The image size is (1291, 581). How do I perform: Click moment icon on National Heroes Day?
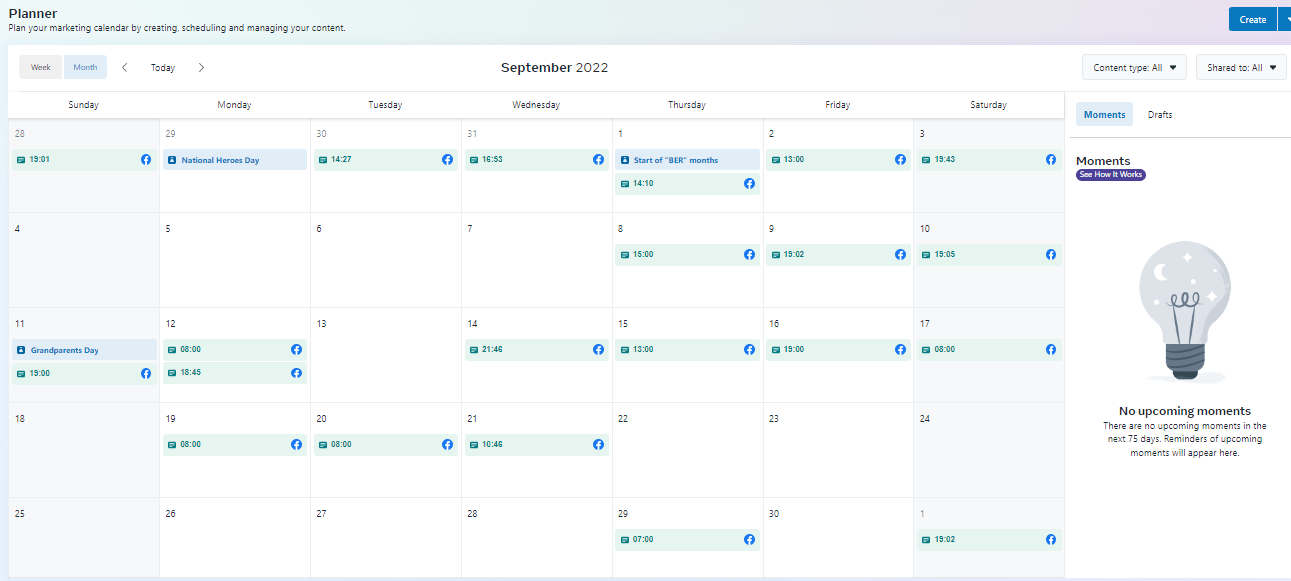(173, 160)
